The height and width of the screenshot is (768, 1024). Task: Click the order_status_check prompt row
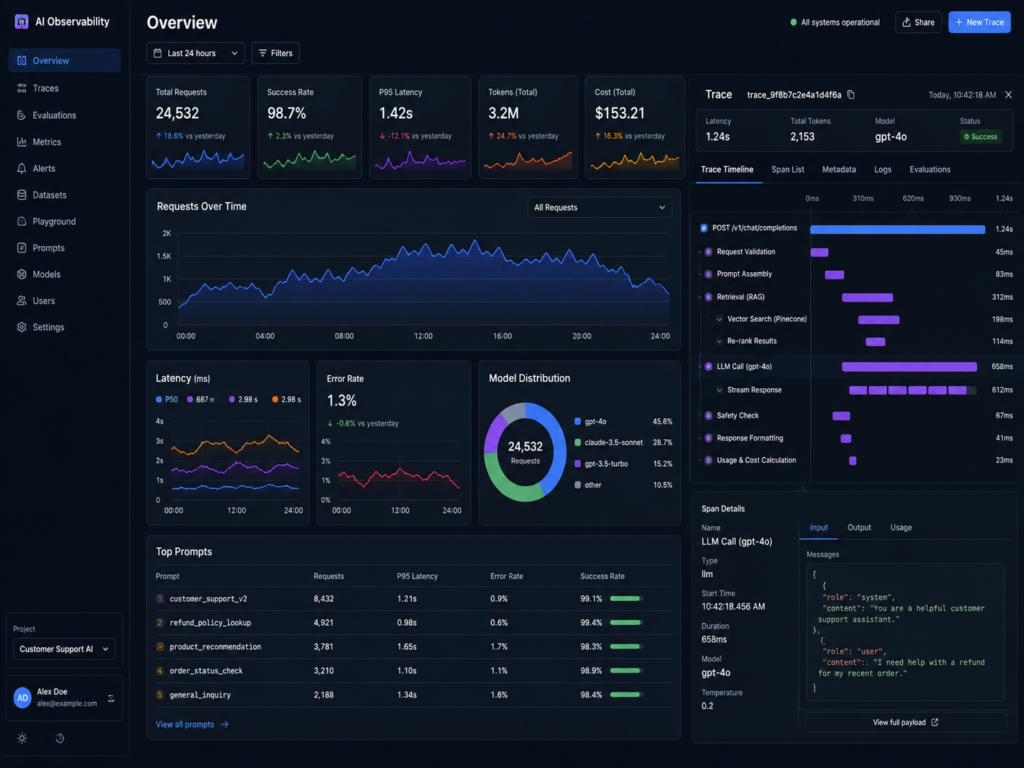pyautogui.click(x=413, y=671)
